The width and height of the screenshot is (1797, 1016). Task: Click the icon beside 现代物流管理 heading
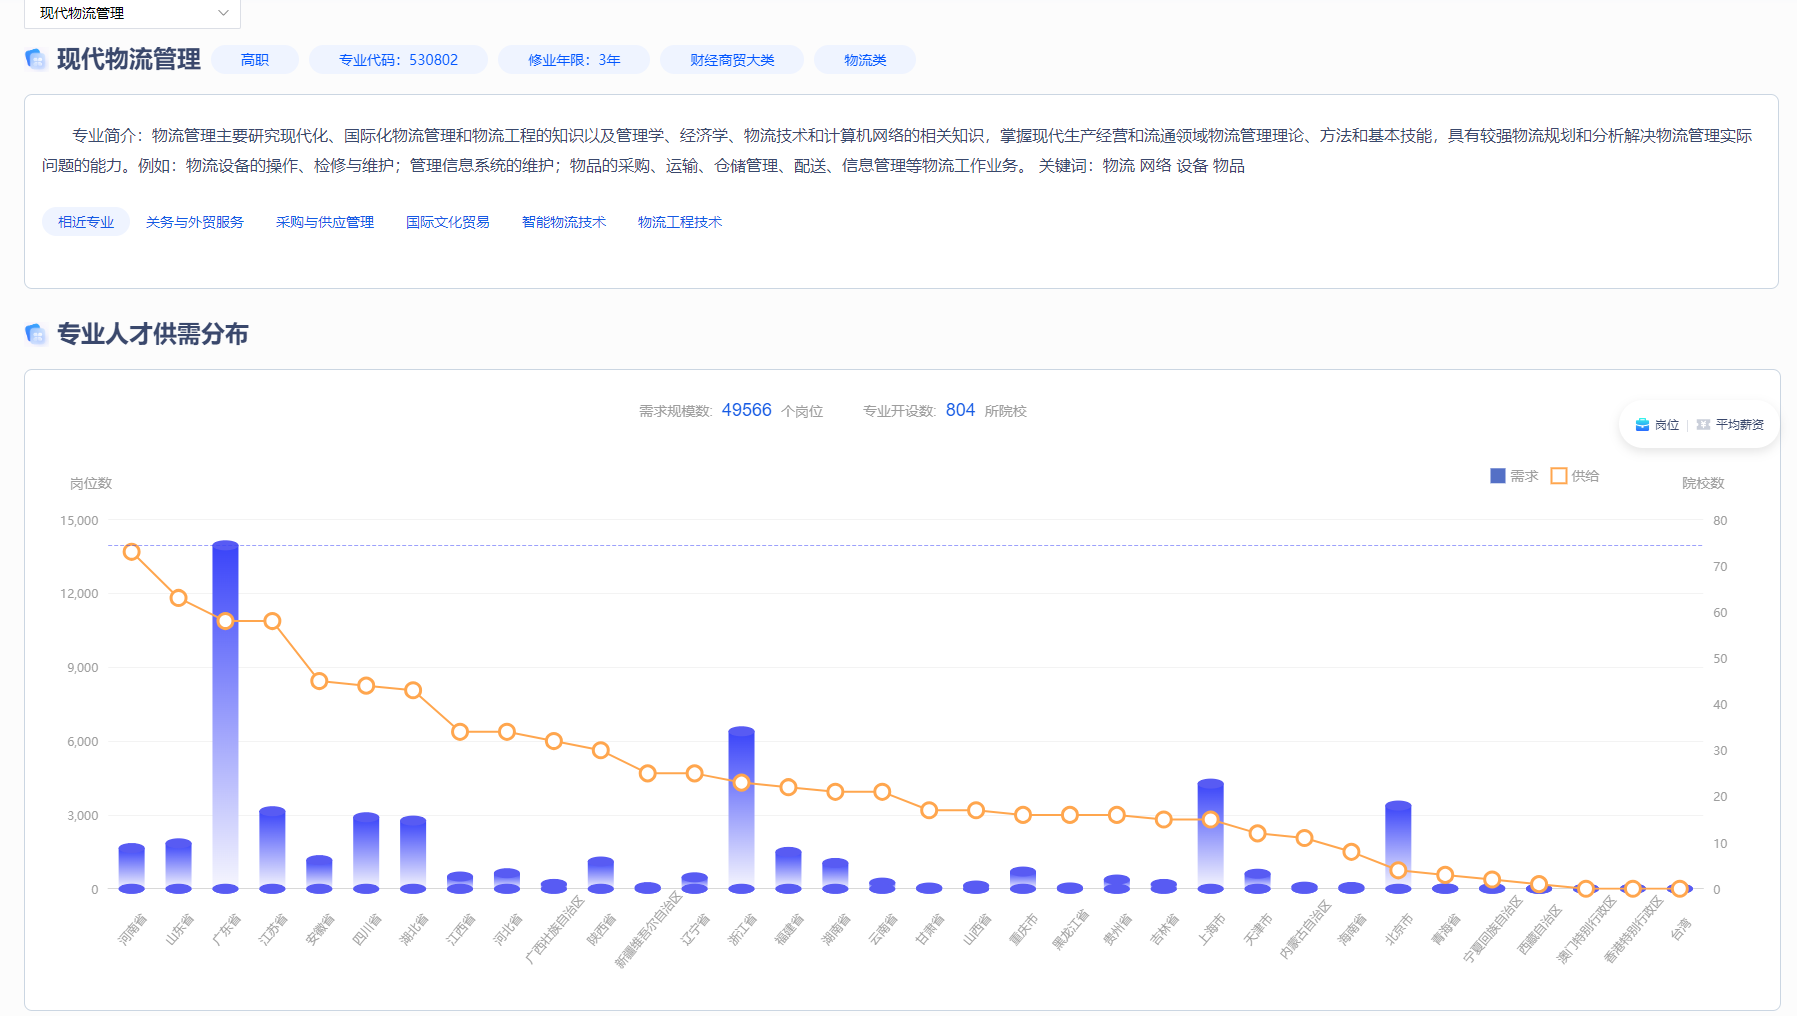coord(36,59)
